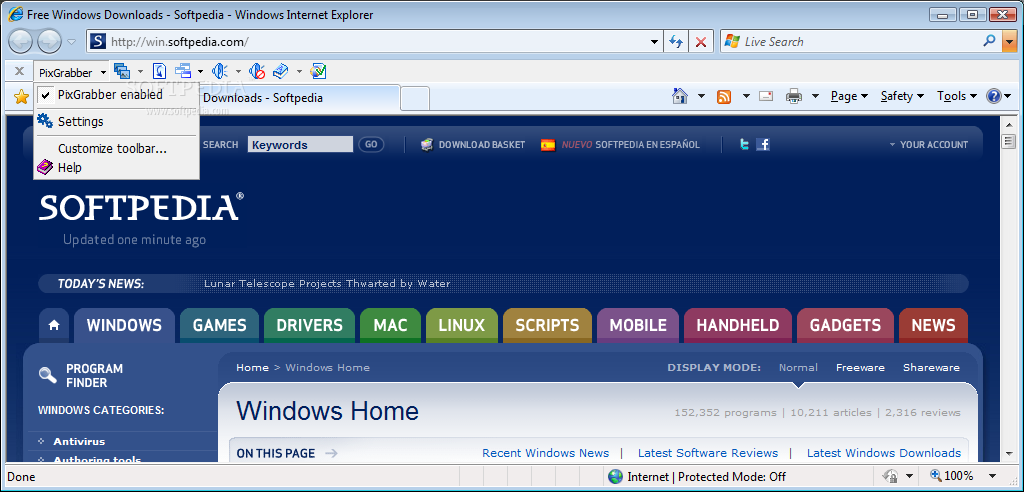Click the Print printer icon
This screenshot has height=492, width=1024.
coord(793,96)
